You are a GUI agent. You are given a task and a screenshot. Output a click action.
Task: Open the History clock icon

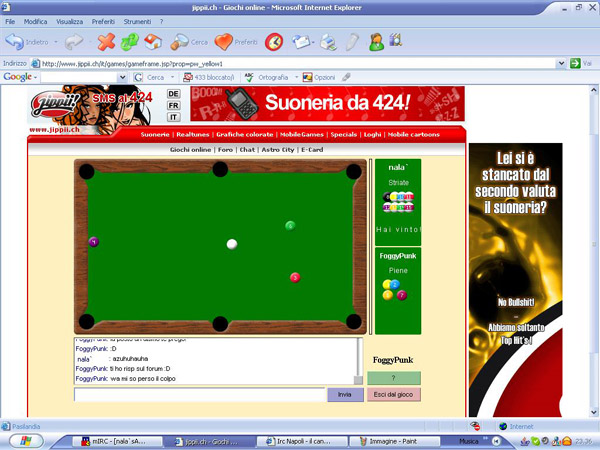click(273, 42)
